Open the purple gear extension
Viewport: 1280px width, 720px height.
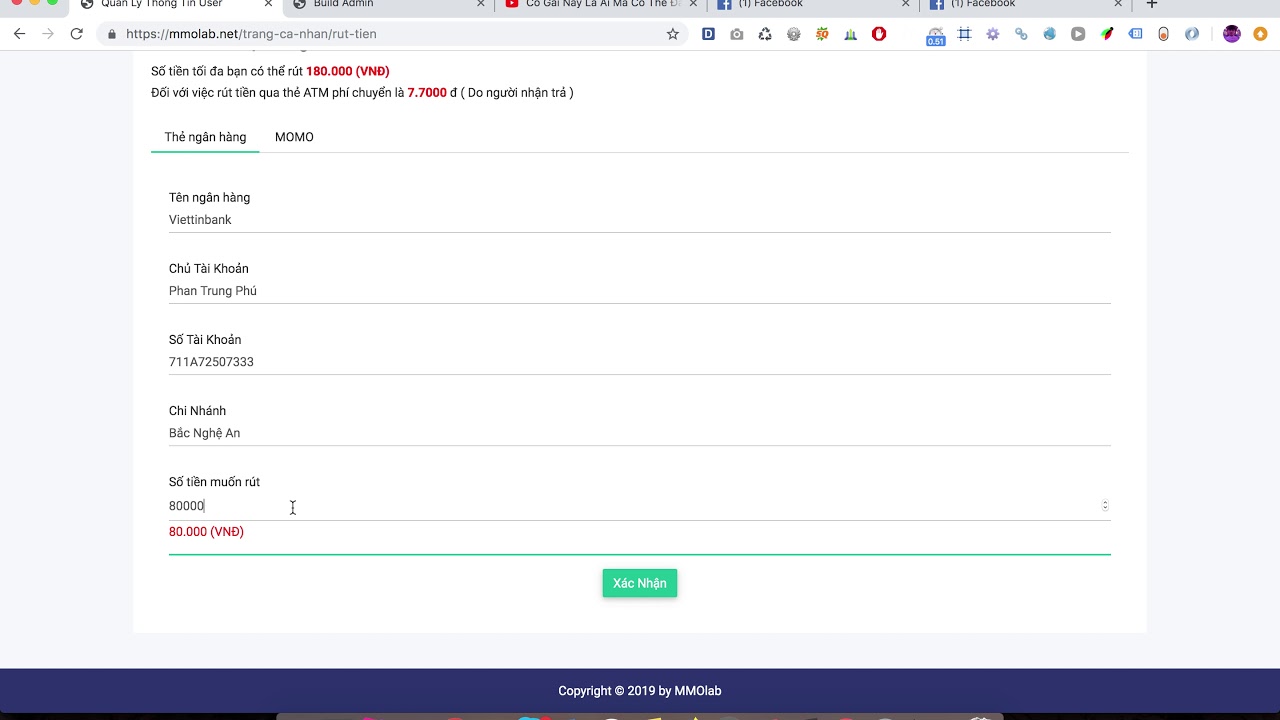pyautogui.click(x=992, y=34)
